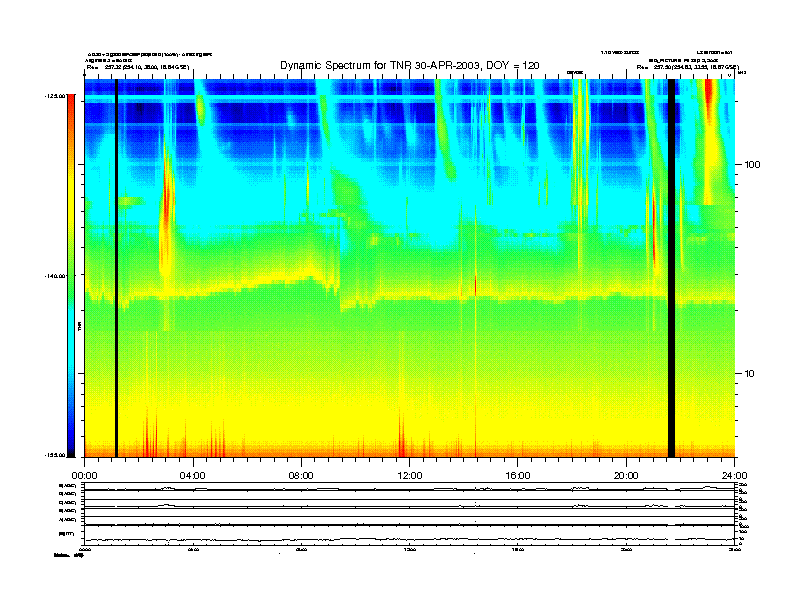792x612 pixels.
Task: Click the -140.00 color scale label
Action: tap(55, 276)
